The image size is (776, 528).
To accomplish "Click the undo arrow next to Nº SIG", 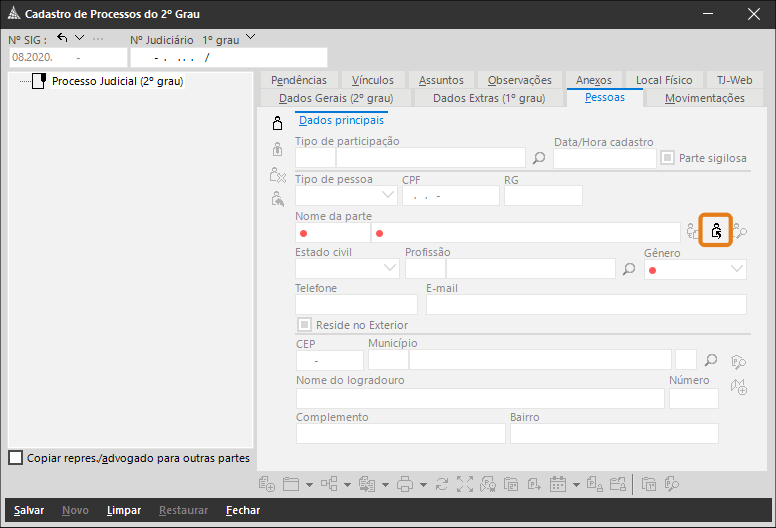I will [x=62, y=38].
